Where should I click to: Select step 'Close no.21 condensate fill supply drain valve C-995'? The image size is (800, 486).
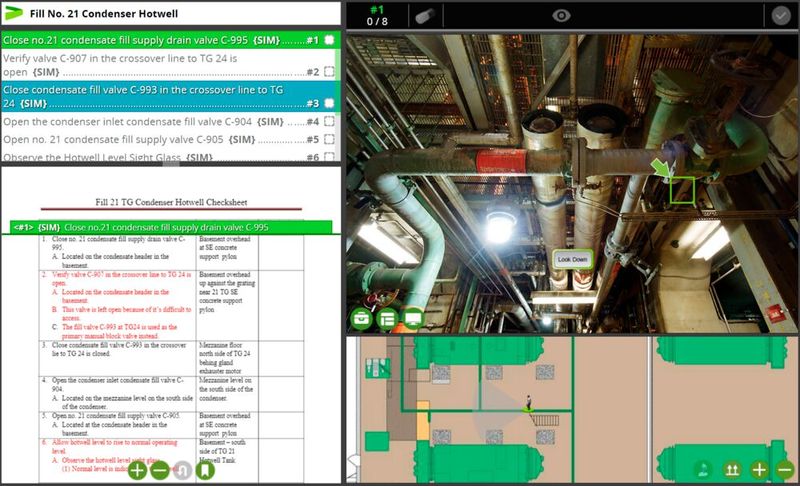pyautogui.click(x=150, y=40)
